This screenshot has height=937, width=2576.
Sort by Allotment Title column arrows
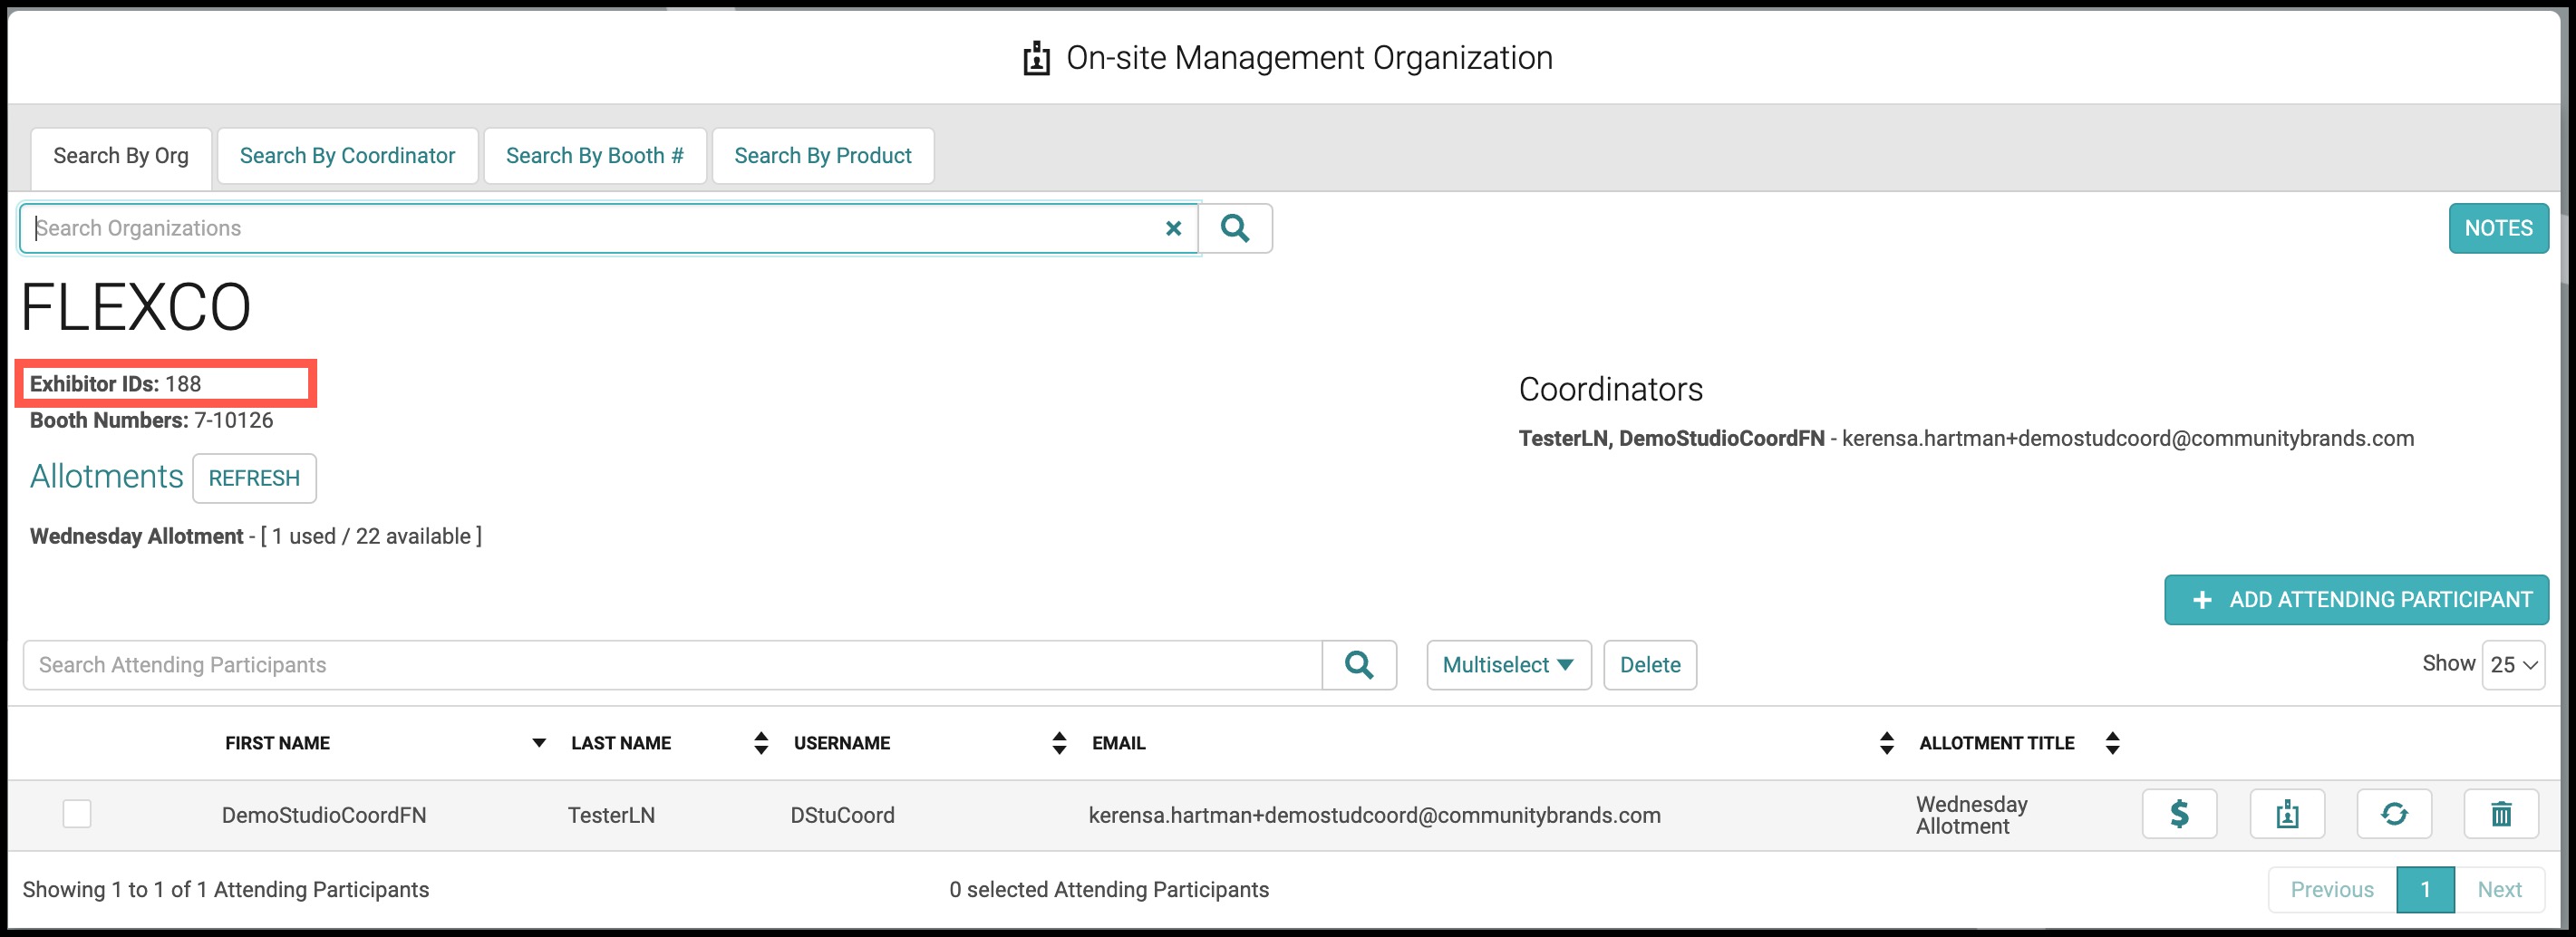pyautogui.click(x=2112, y=743)
